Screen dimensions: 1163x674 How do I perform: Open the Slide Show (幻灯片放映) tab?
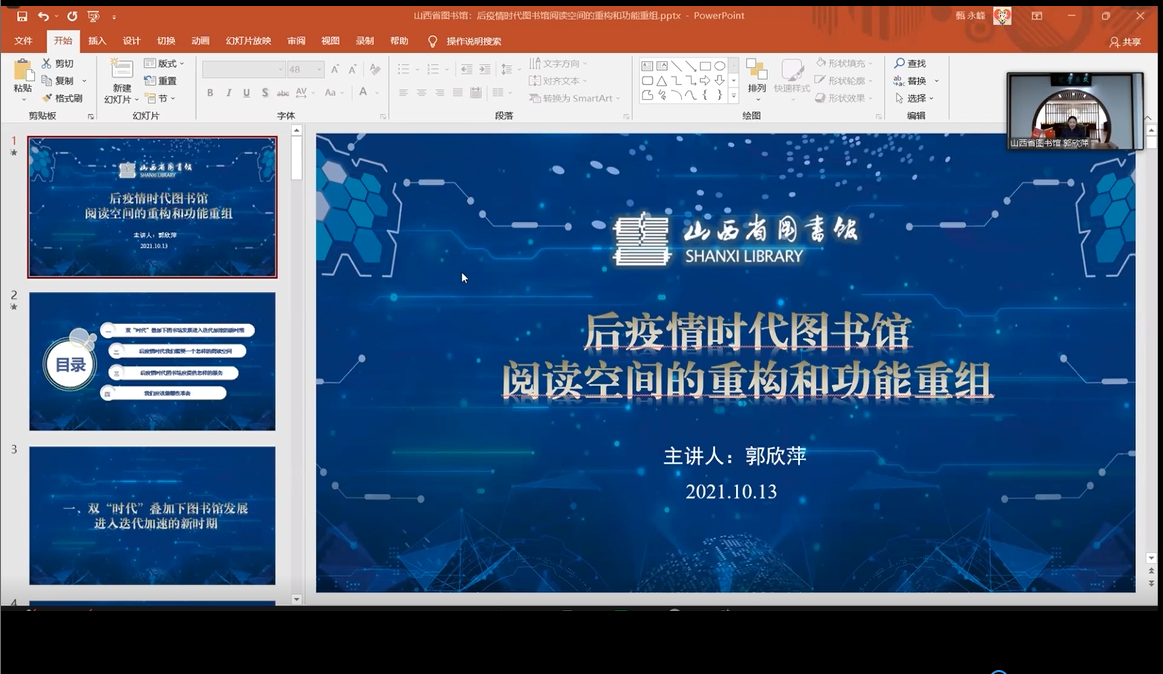click(248, 41)
